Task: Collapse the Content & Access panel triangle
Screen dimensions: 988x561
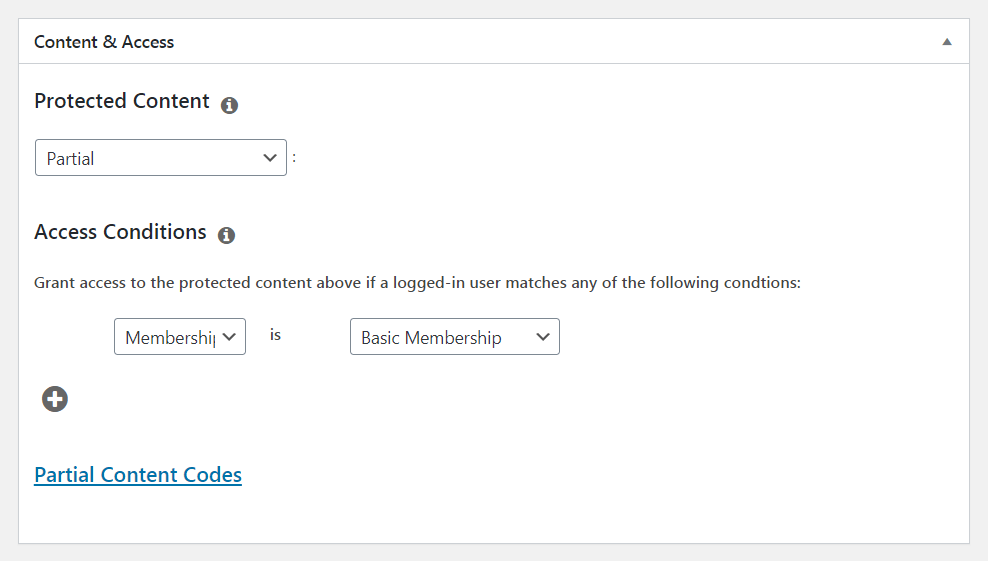Action: click(946, 42)
